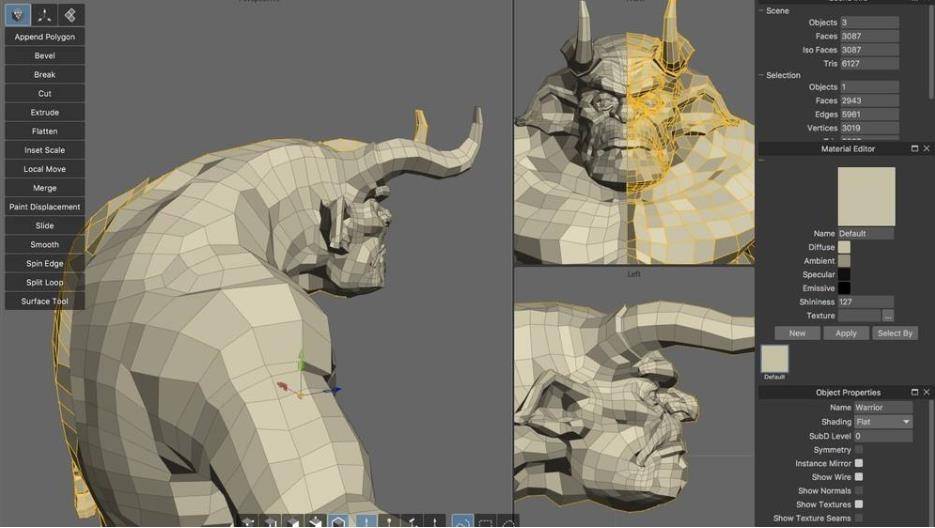Use the Extrude tool

coord(45,112)
